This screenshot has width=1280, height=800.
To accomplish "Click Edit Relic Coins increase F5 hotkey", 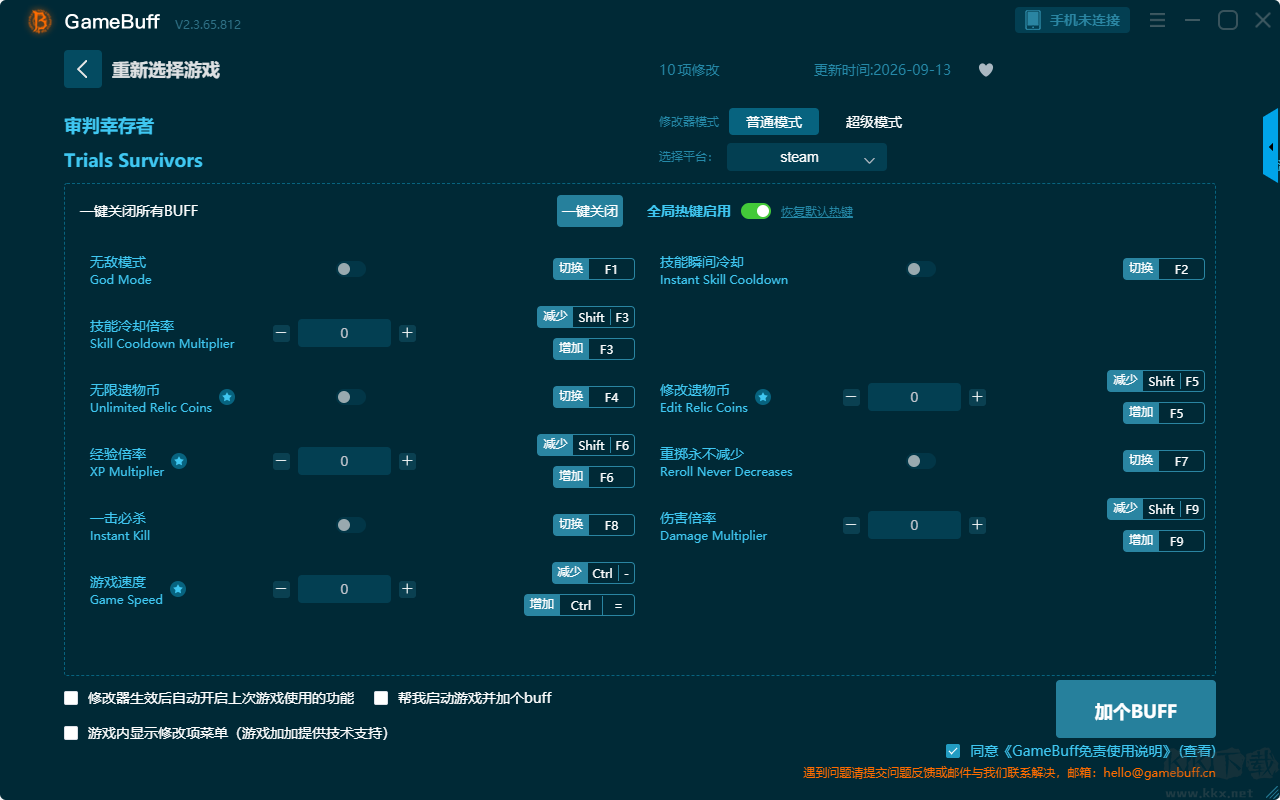I will 1164,413.
